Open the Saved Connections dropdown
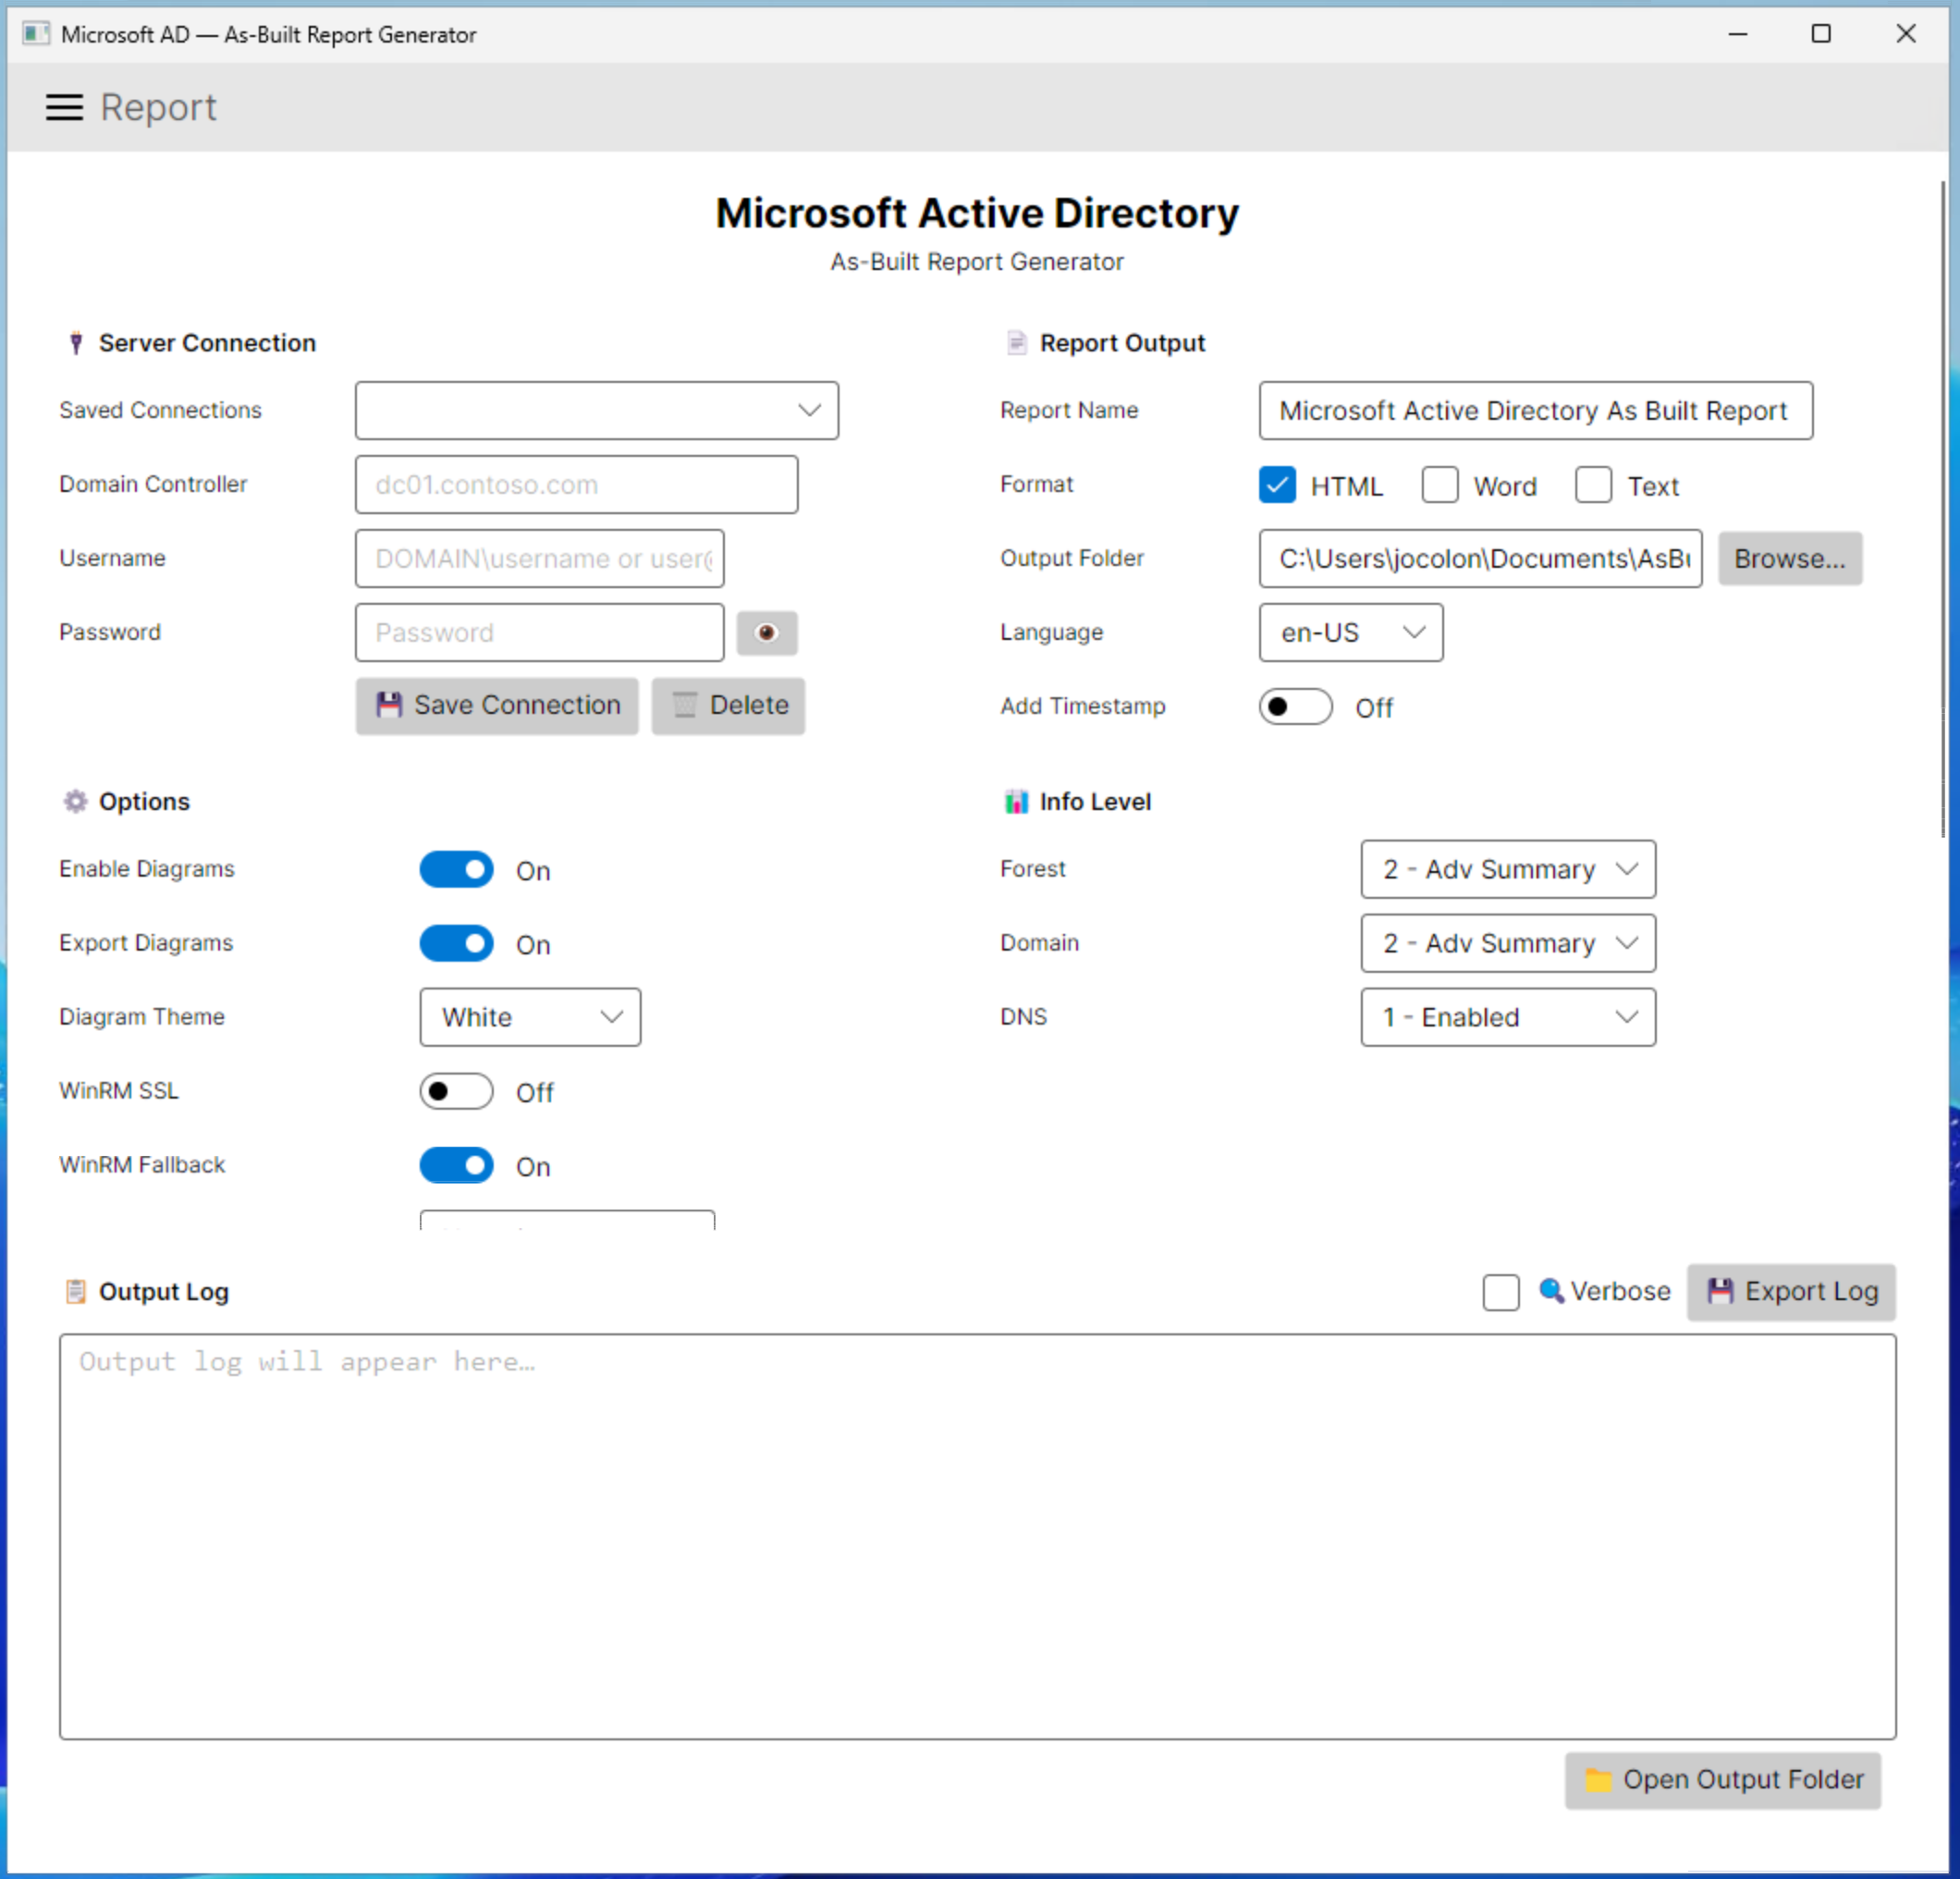This screenshot has width=1960, height=1879. tap(596, 410)
